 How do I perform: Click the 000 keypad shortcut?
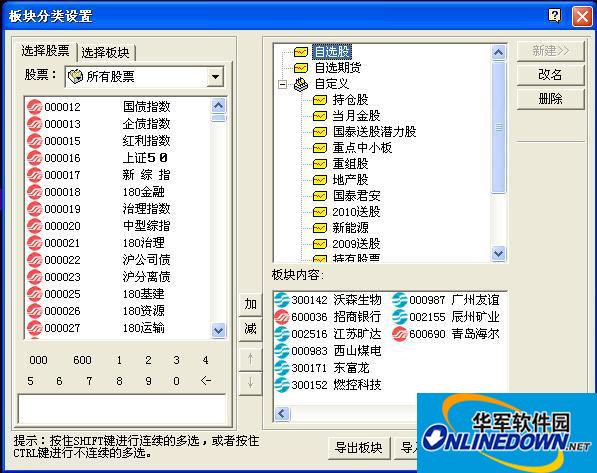point(38,360)
